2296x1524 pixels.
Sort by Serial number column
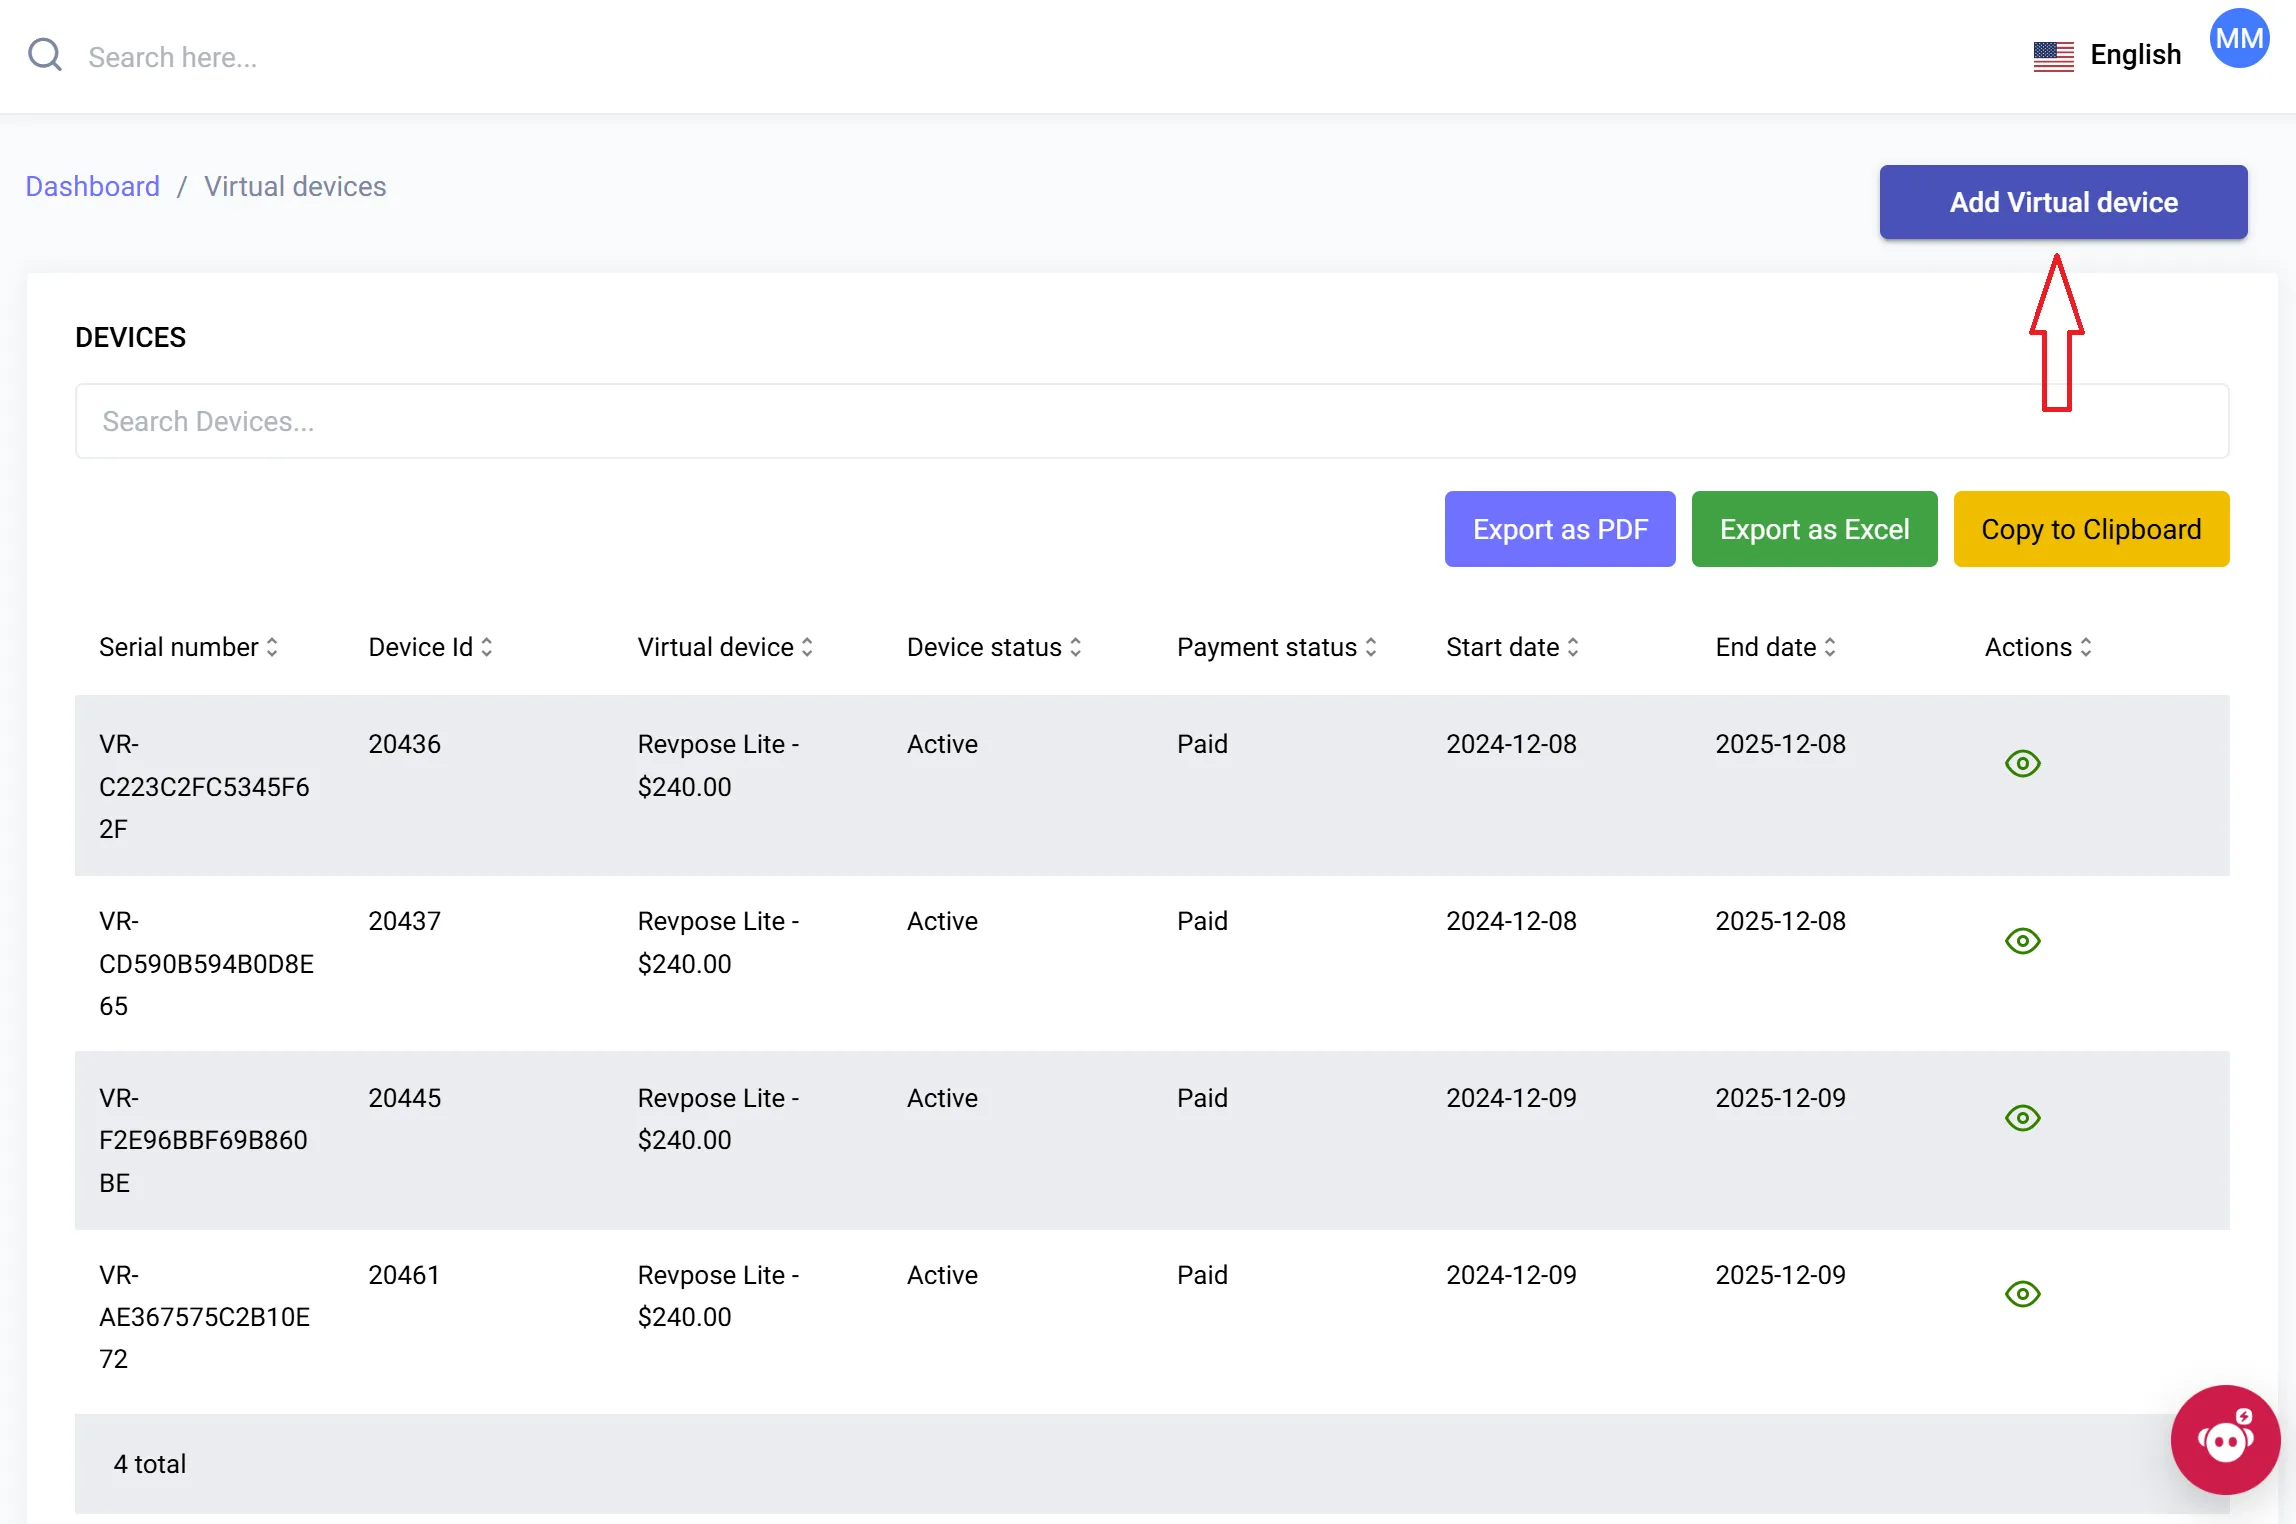click(188, 647)
